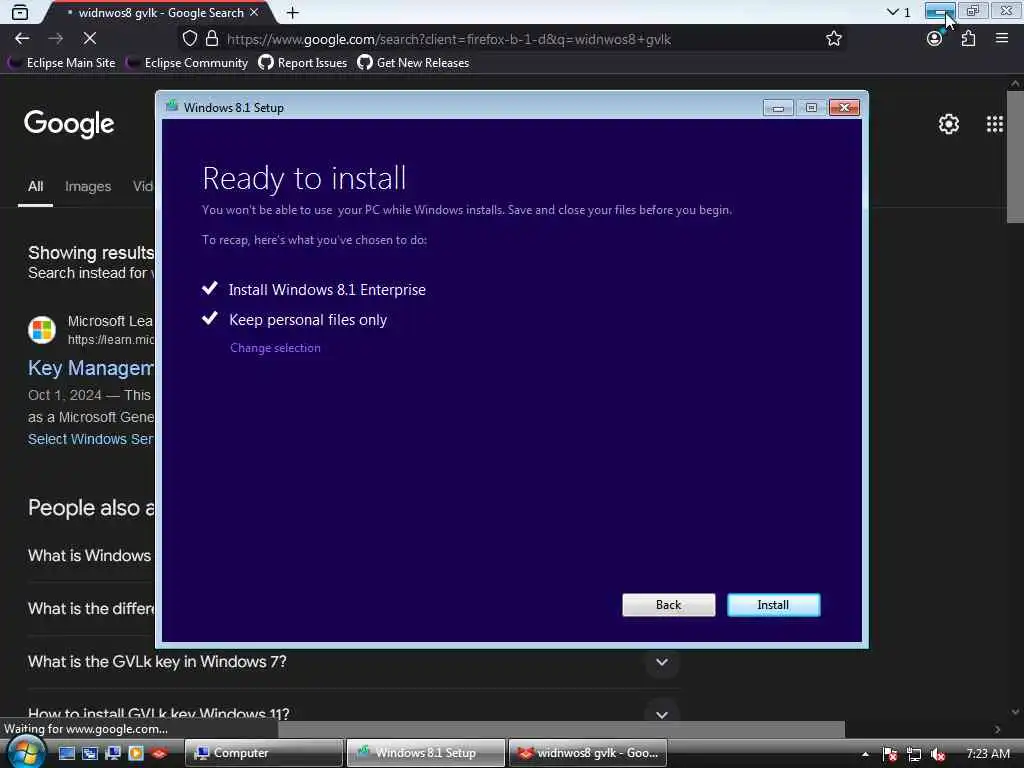Click the Google logo
The width and height of the screenshot is (1024, 768).
click(69, 123)
